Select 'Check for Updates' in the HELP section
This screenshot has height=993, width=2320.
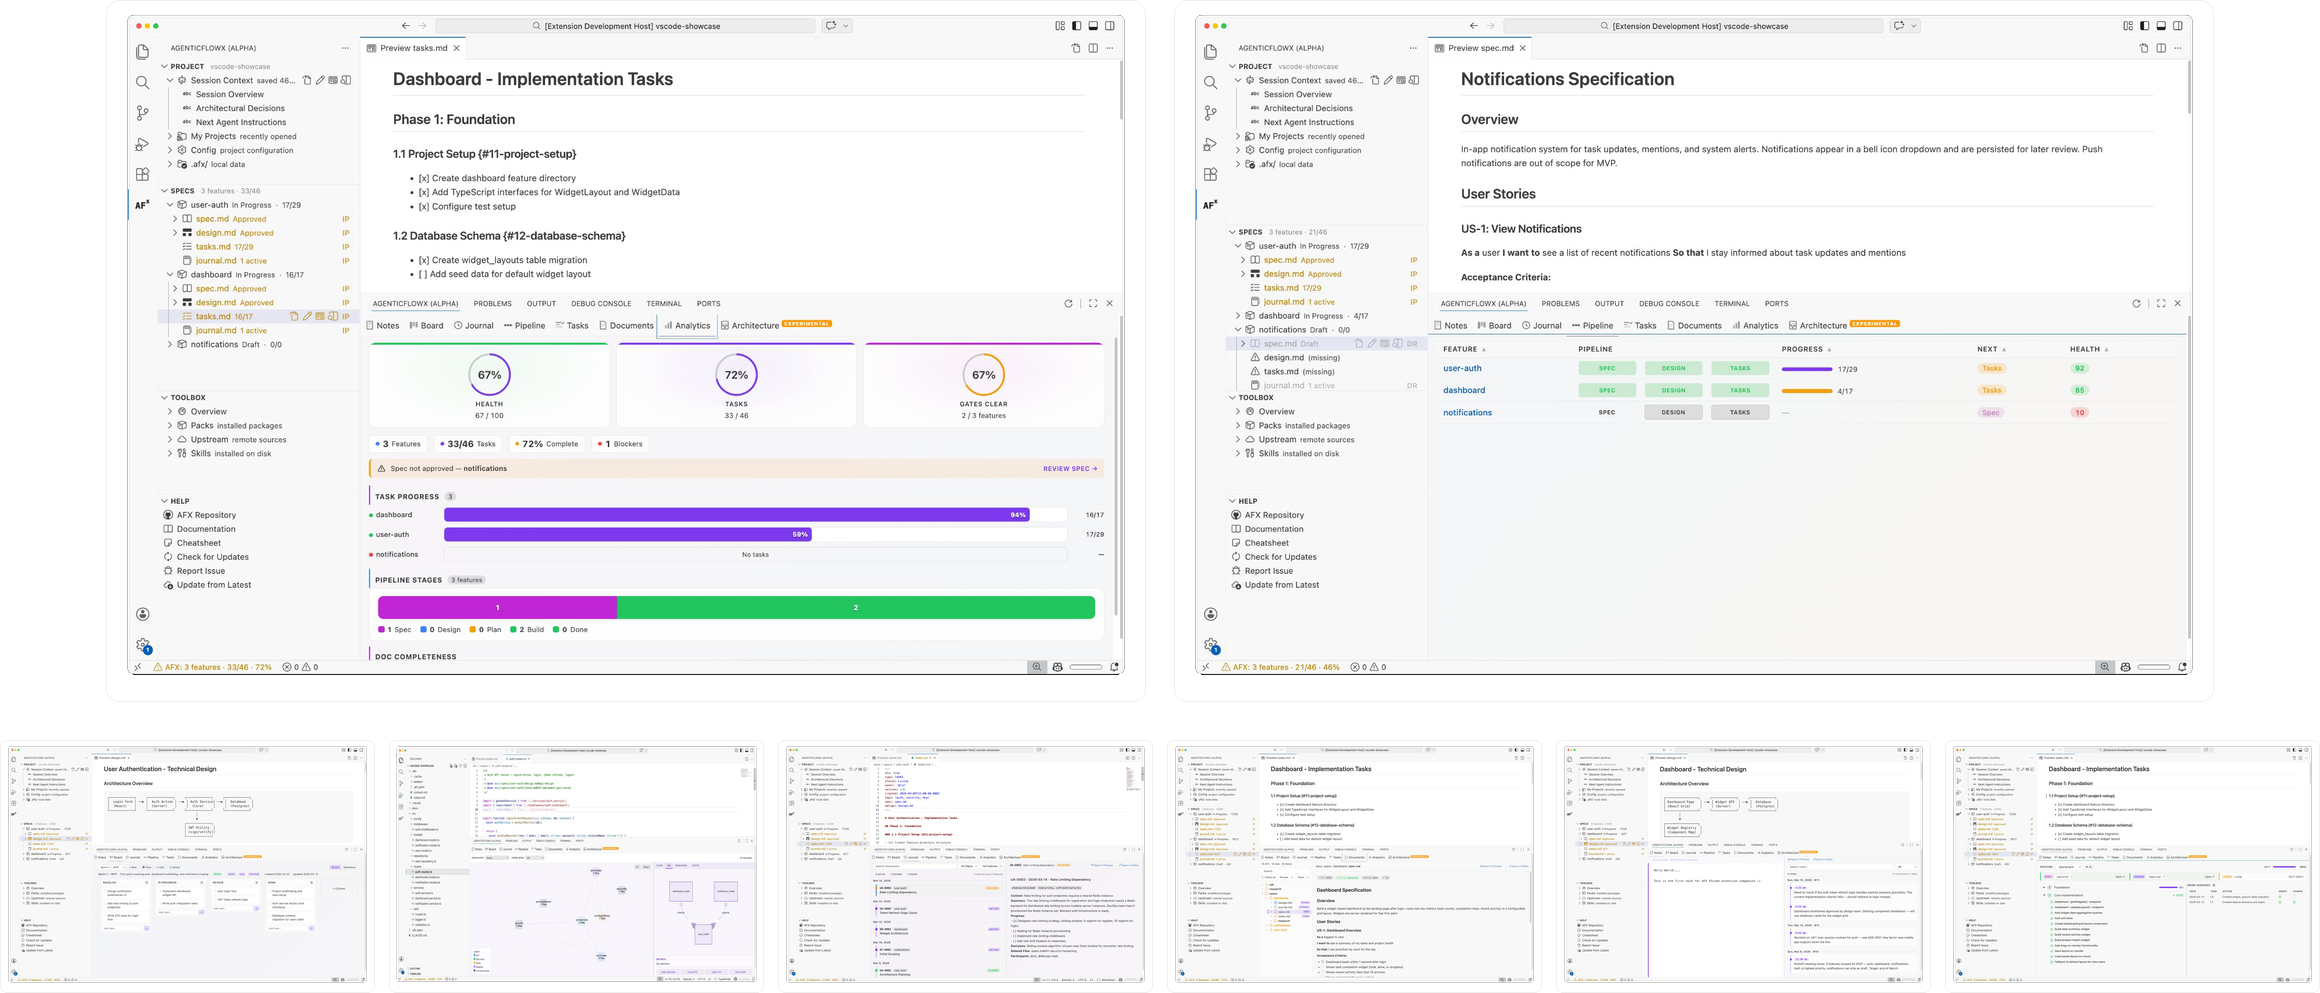point(211,557)
